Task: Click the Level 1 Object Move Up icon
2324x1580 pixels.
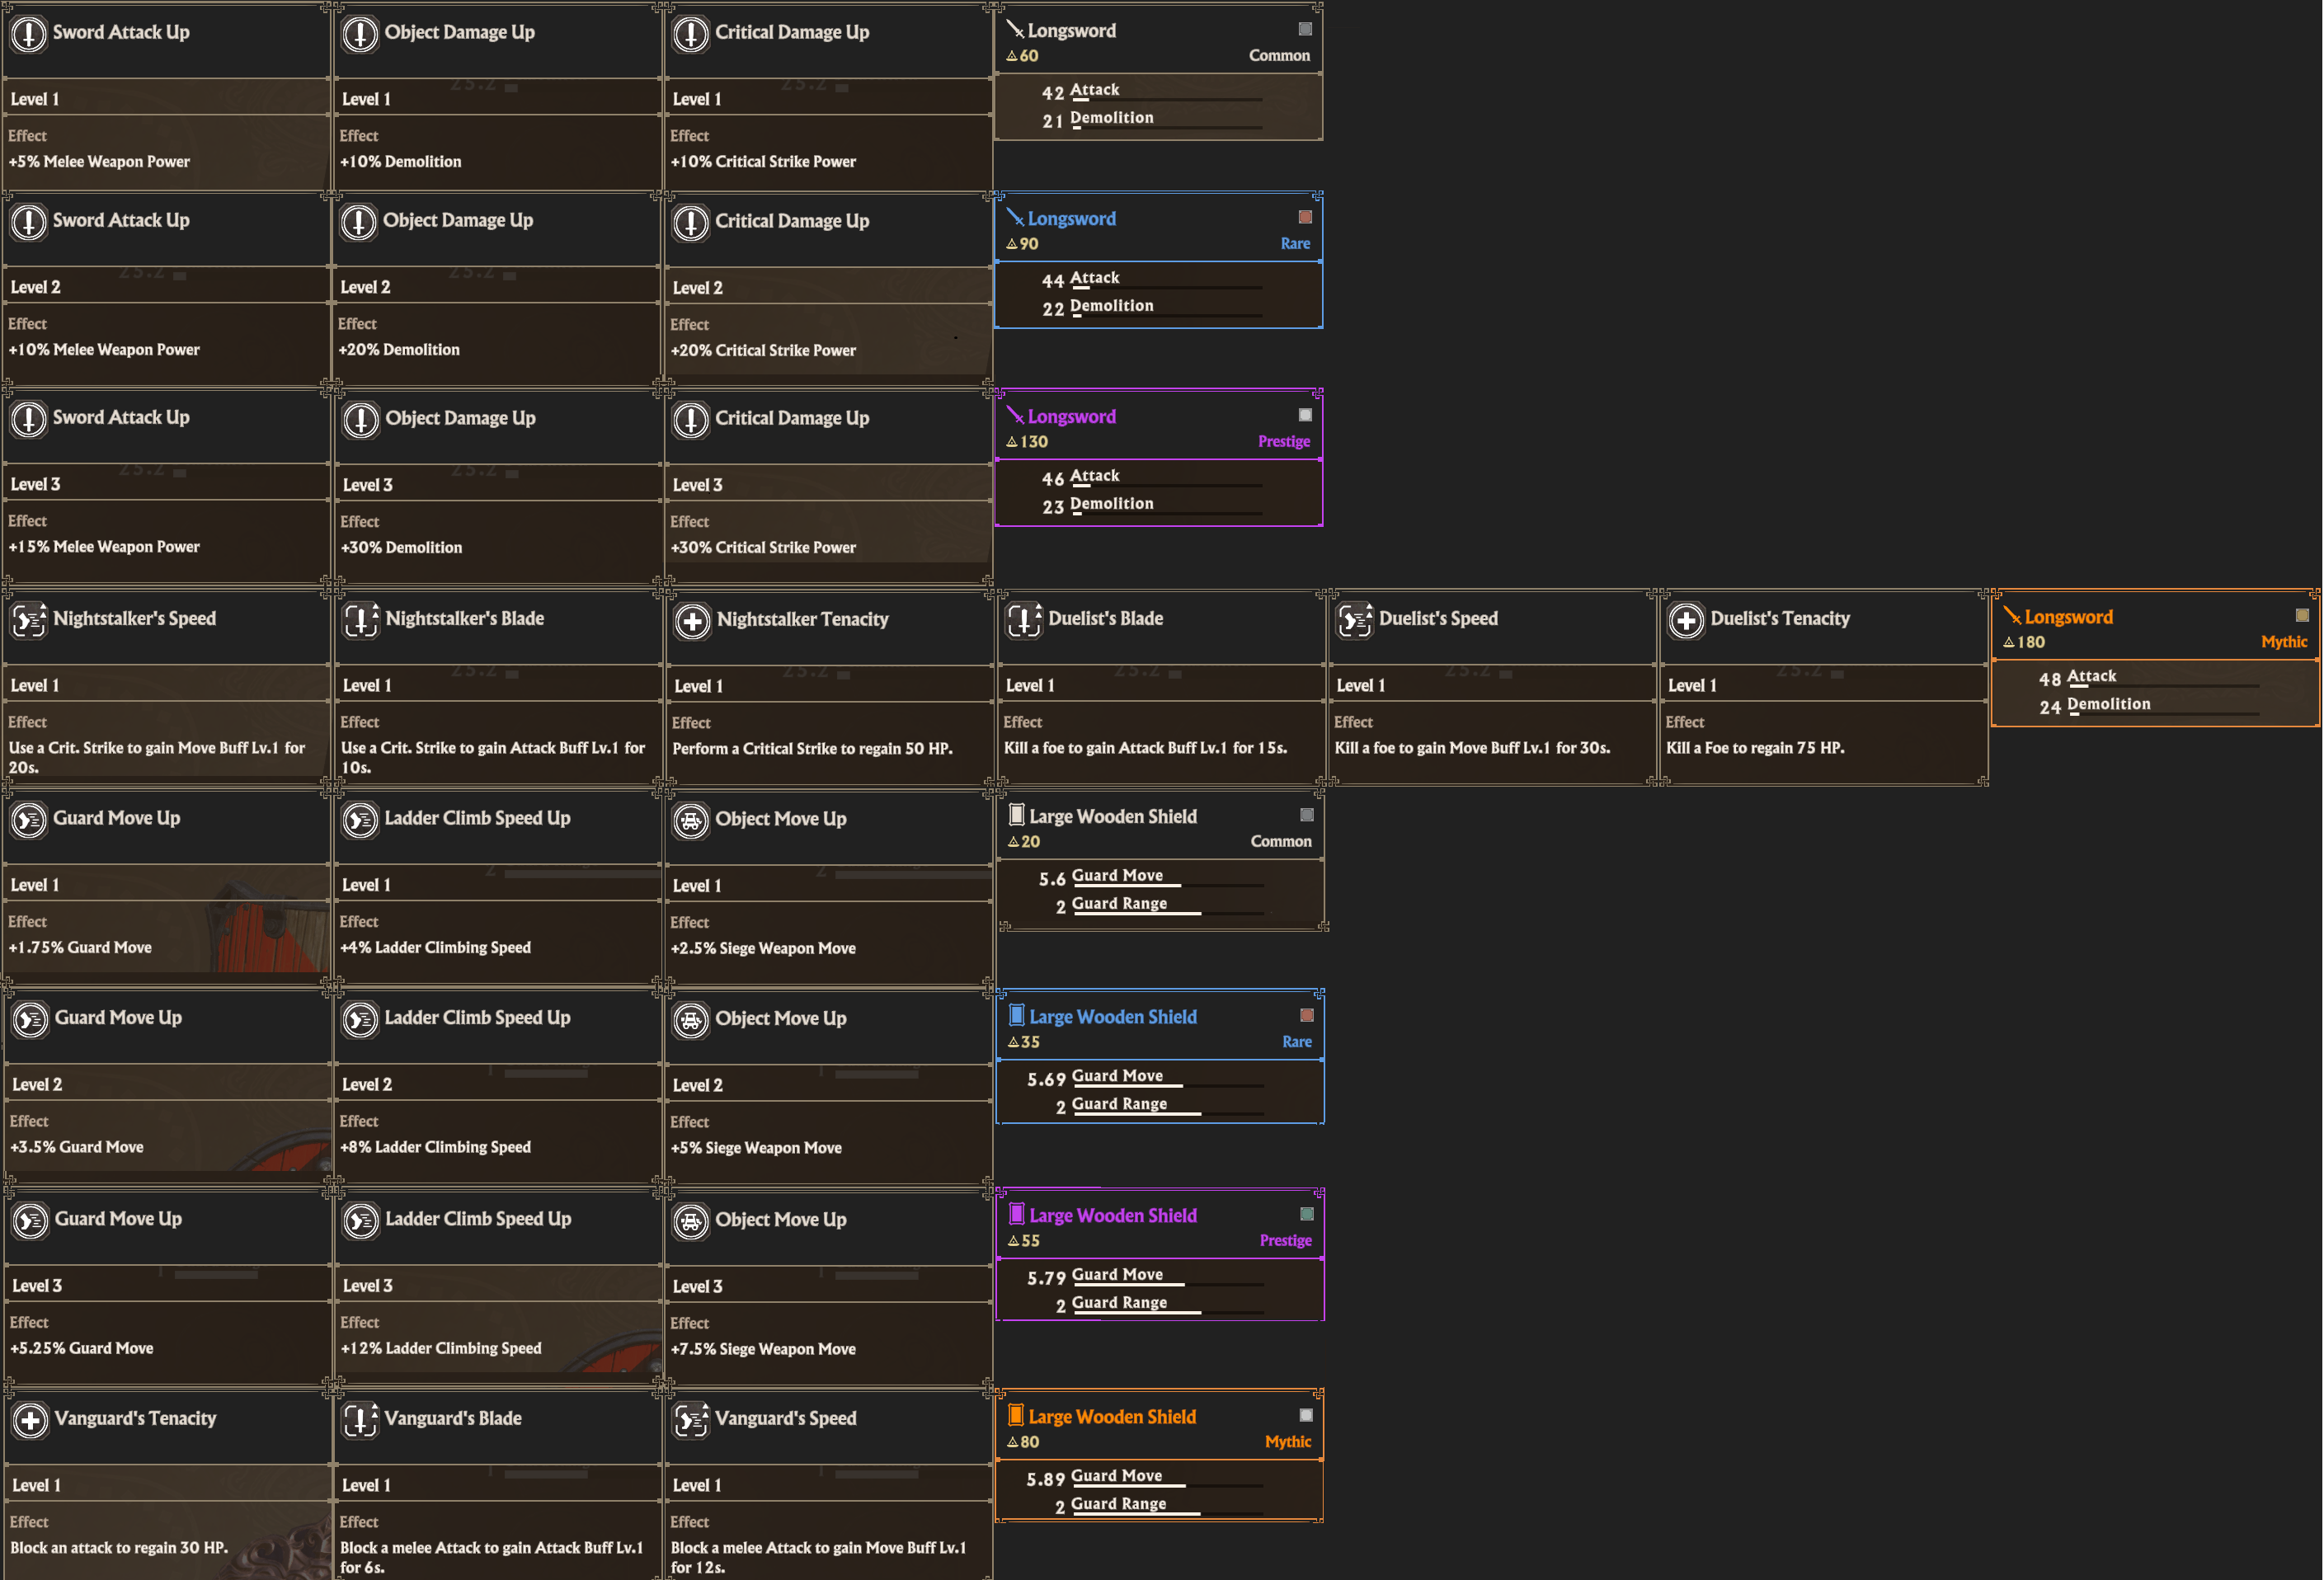Action: click(691, 820)
